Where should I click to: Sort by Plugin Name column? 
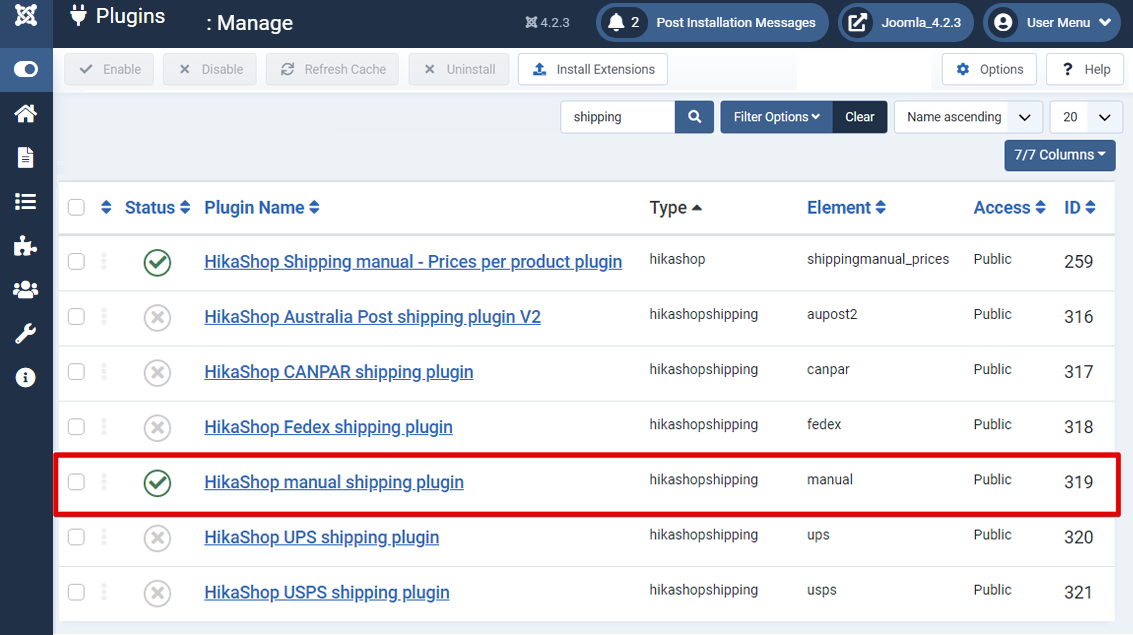(262, 207)
